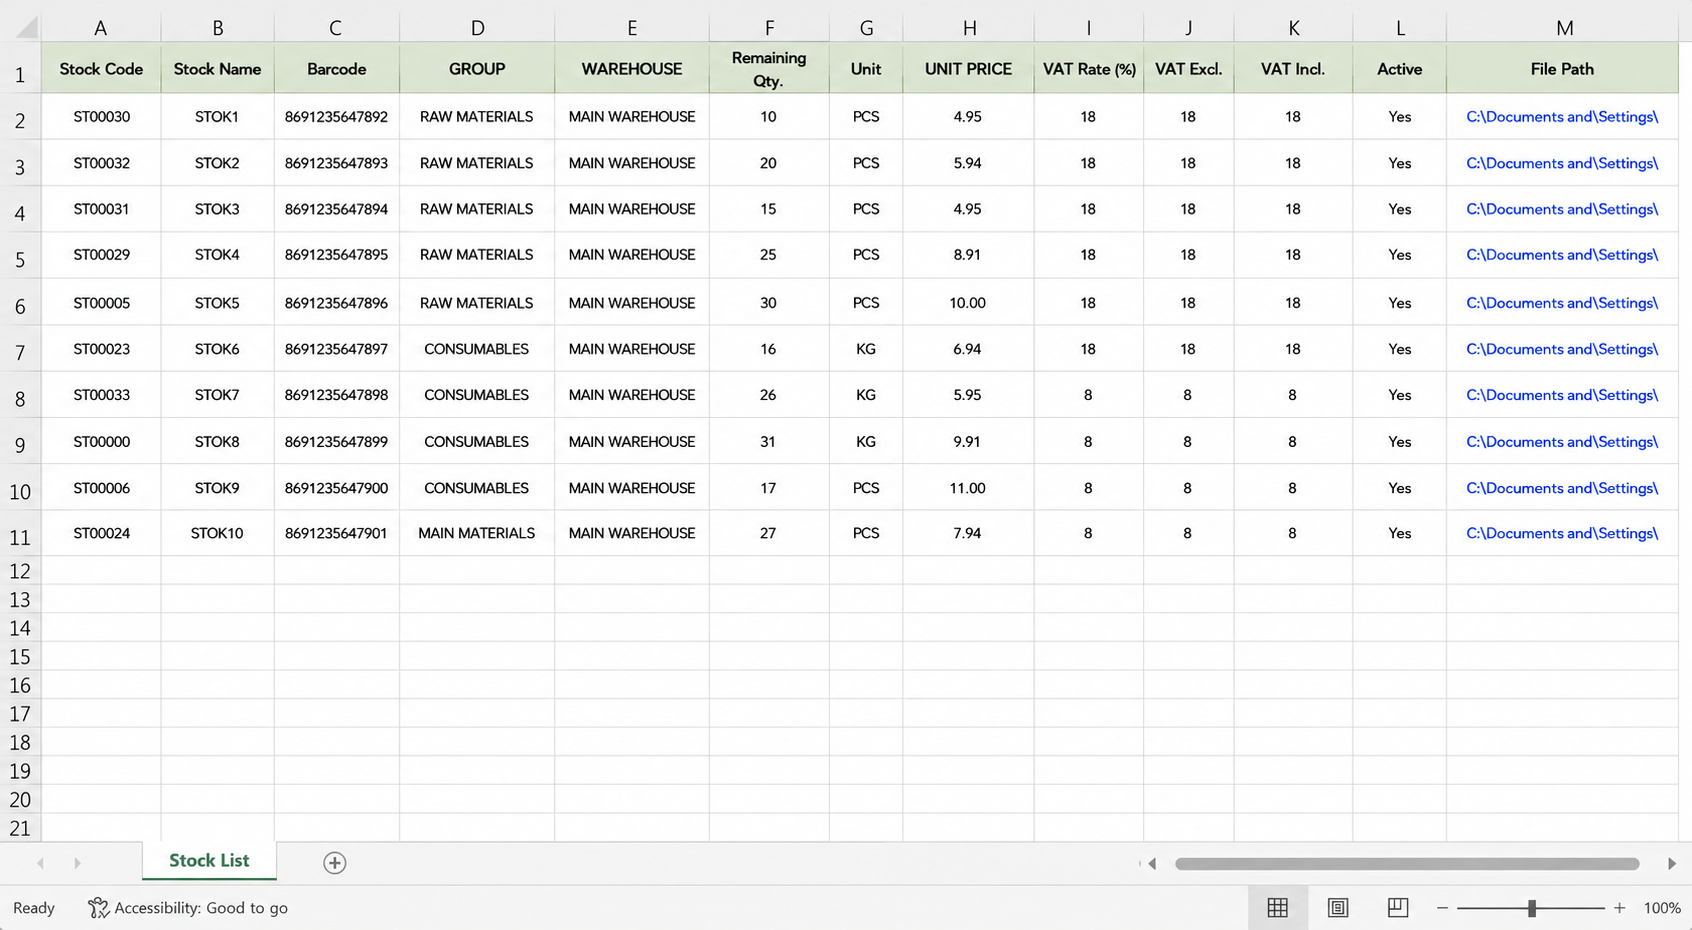The height and width of the screenshot is (930, 1692).
Task: Select row 12 by its row number
Action: 20,571
